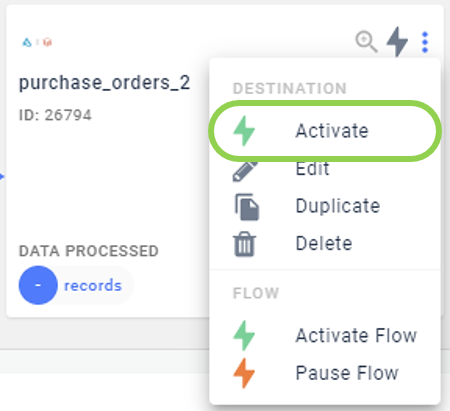Click the gray lightning bolt status icon
This screenshot has width=450, height=411.
click(x=397, y=42)
